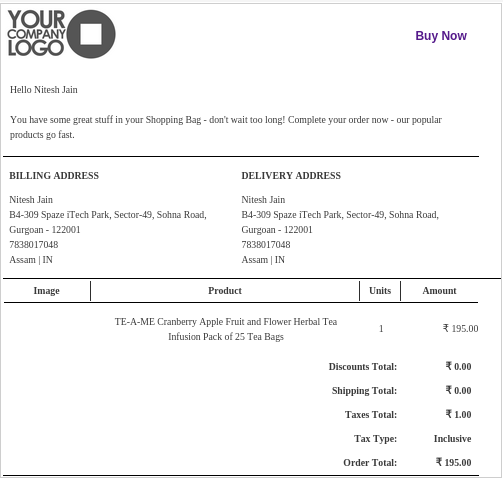The image size is (503, 478).
Task: Click the DELIVERY ADDRESS heading
Action: pos(291,176)
